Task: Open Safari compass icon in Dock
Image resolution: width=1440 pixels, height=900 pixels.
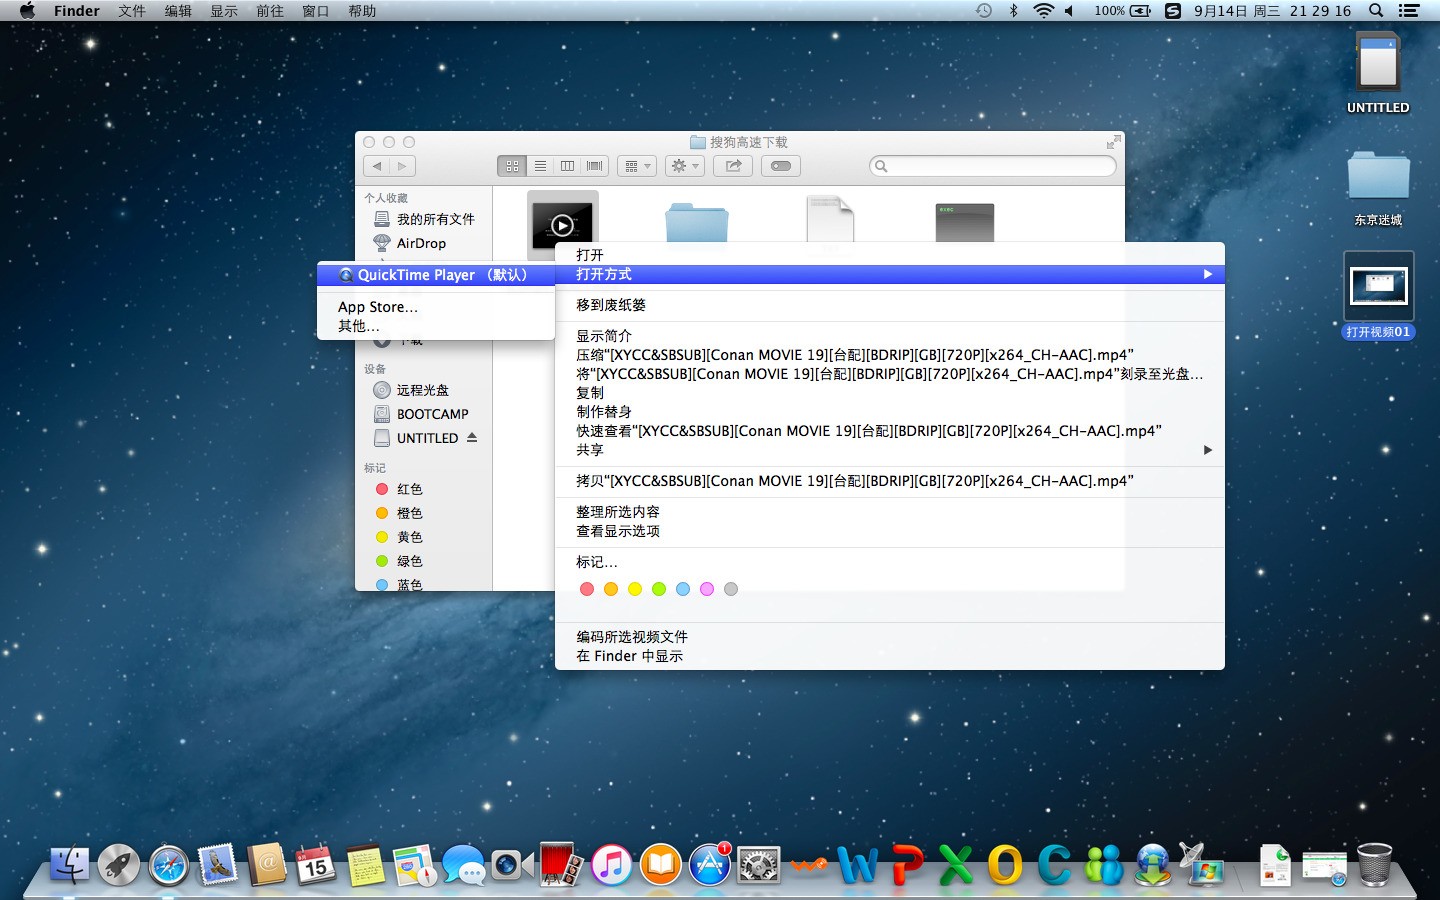Action: coord(169,865)
